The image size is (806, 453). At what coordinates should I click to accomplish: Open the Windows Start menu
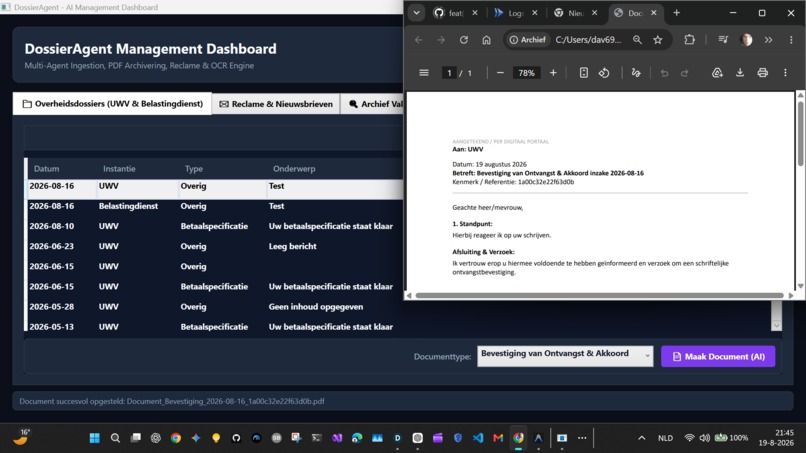coord(95,438)
